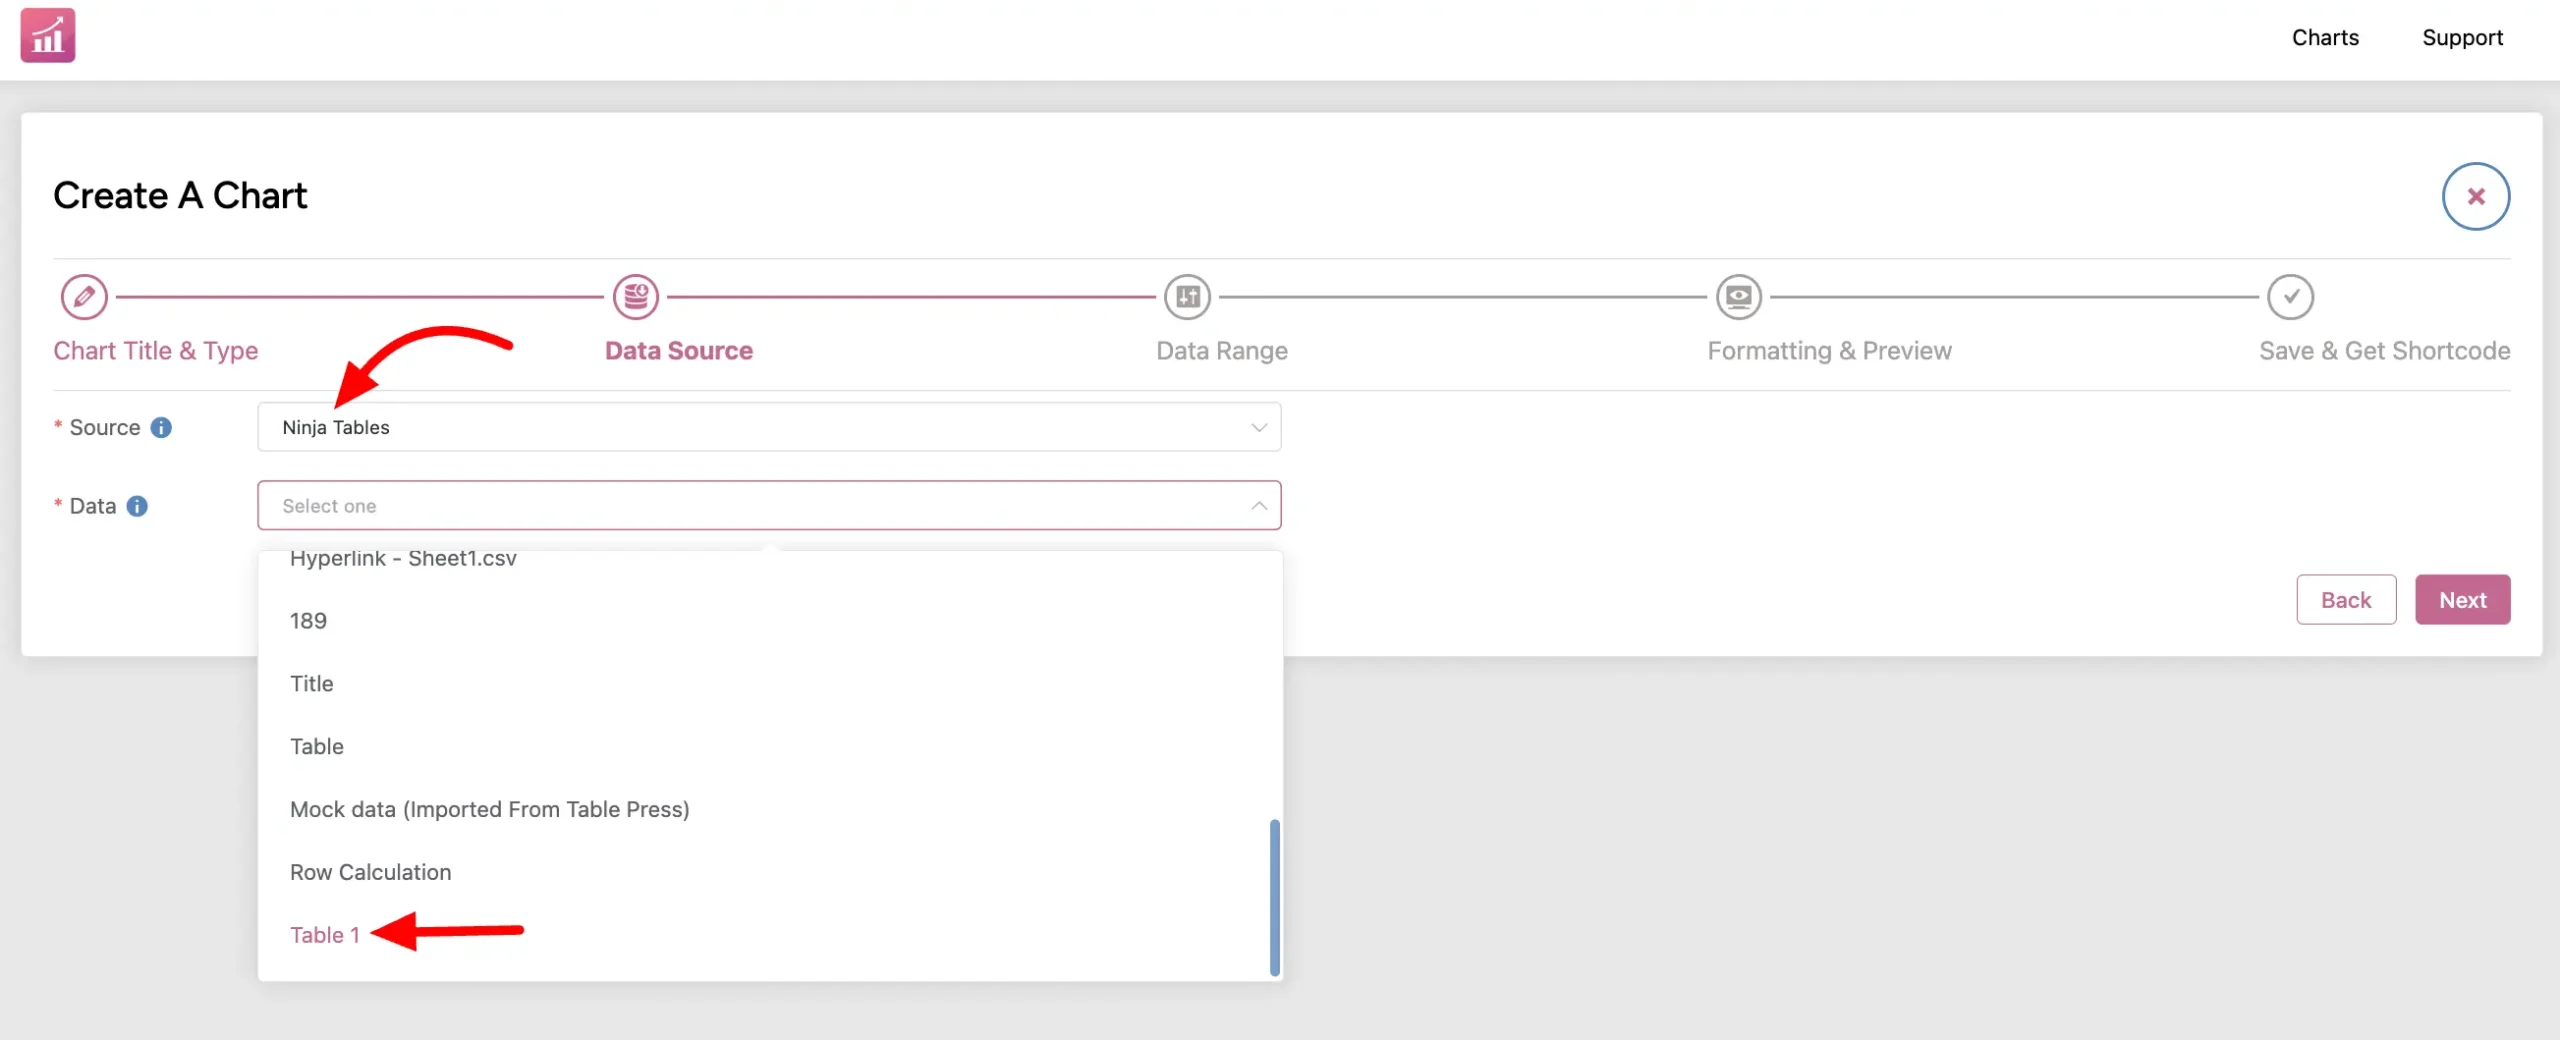Click the Next button
Viewport: 2560px width, 1040px height.
click(x=2462, y=600)
